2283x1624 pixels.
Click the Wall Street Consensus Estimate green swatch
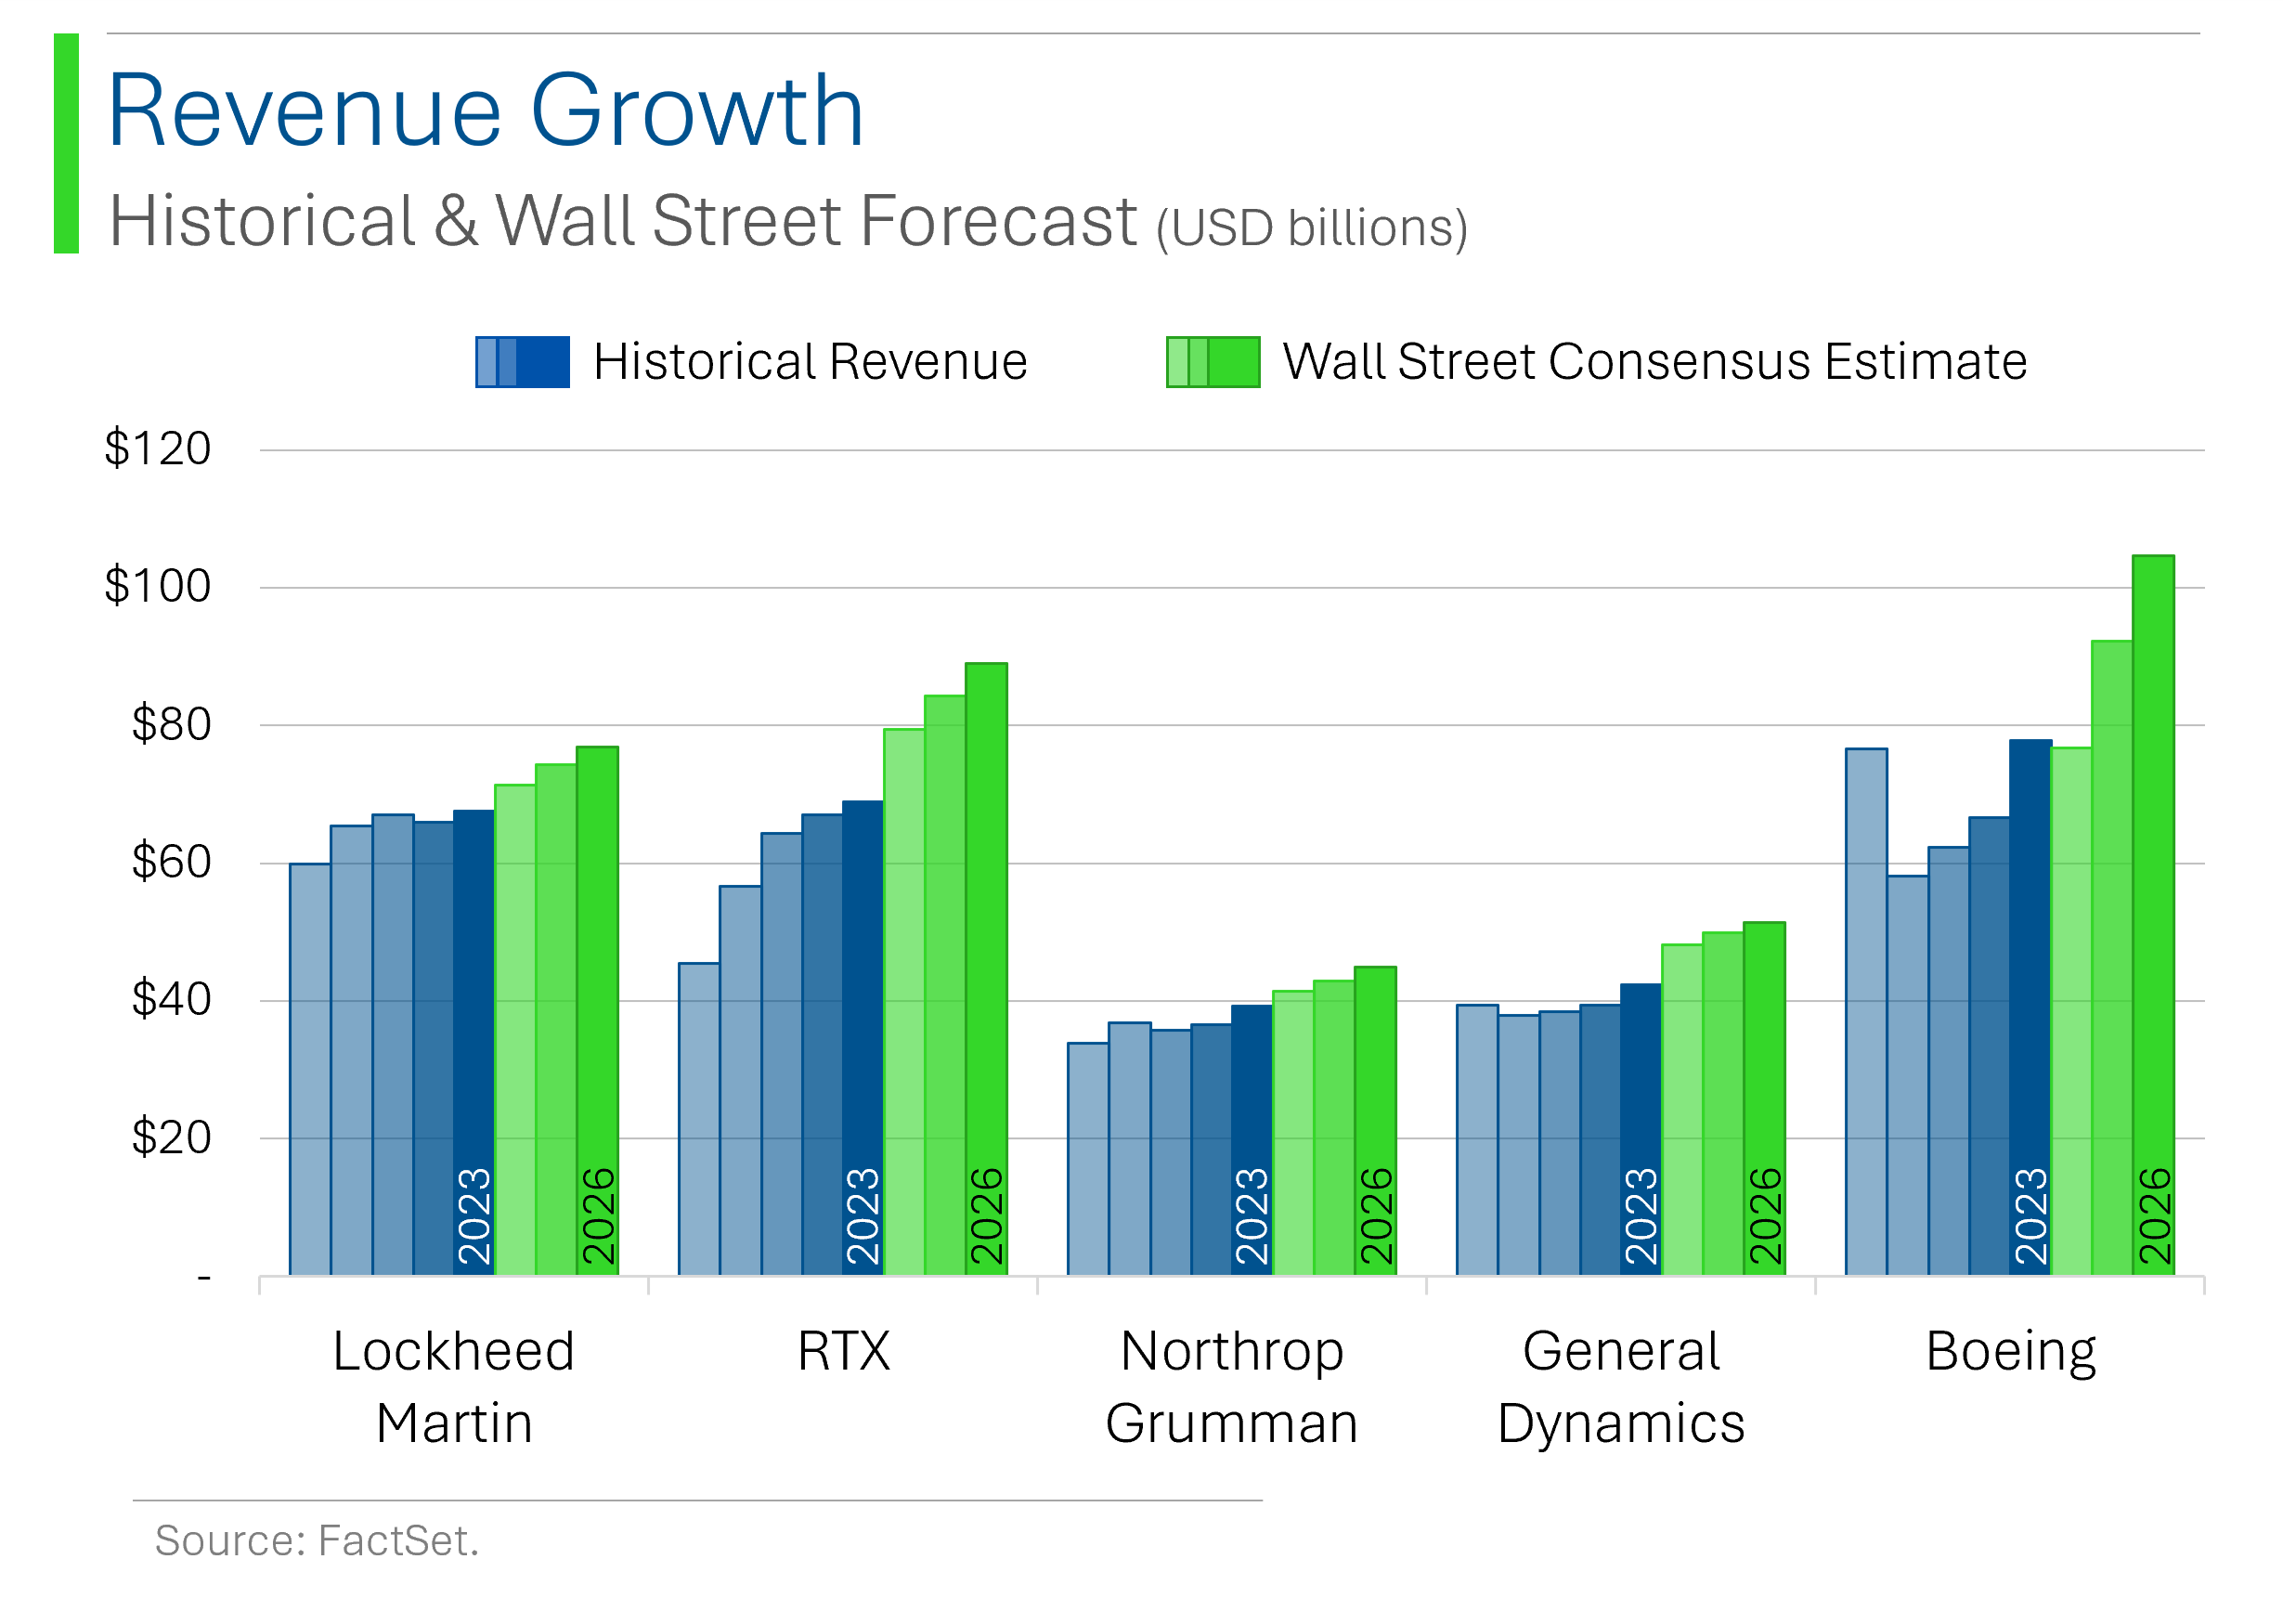click(x=1212, y=362)
